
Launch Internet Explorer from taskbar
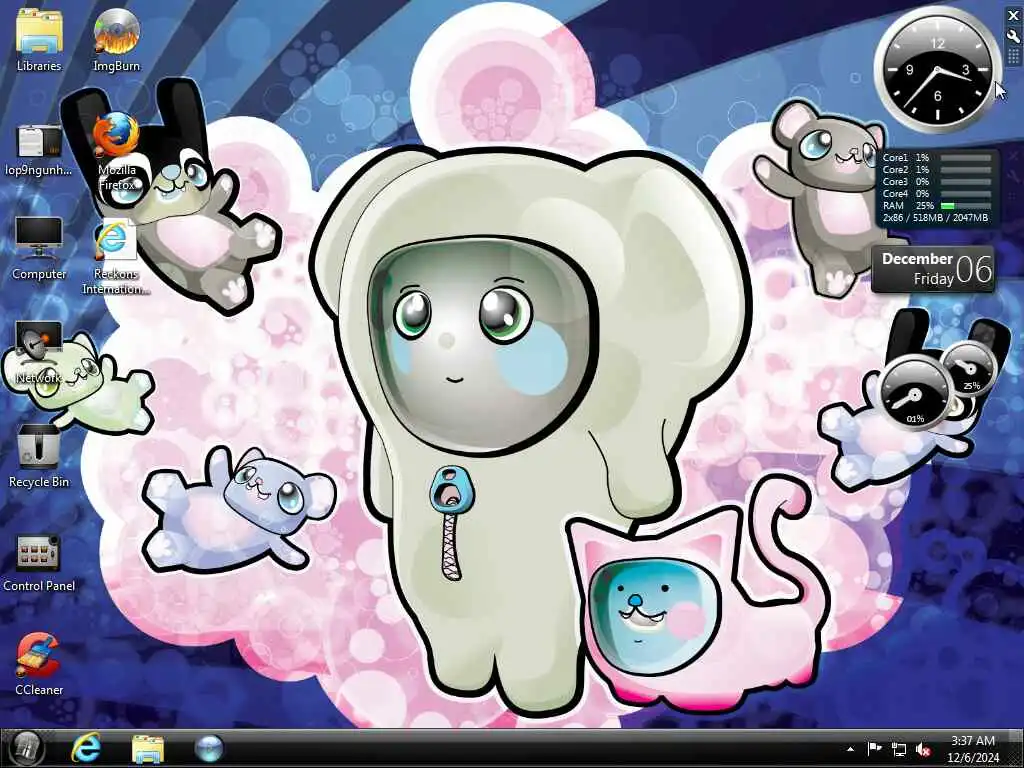coord(86,748)
